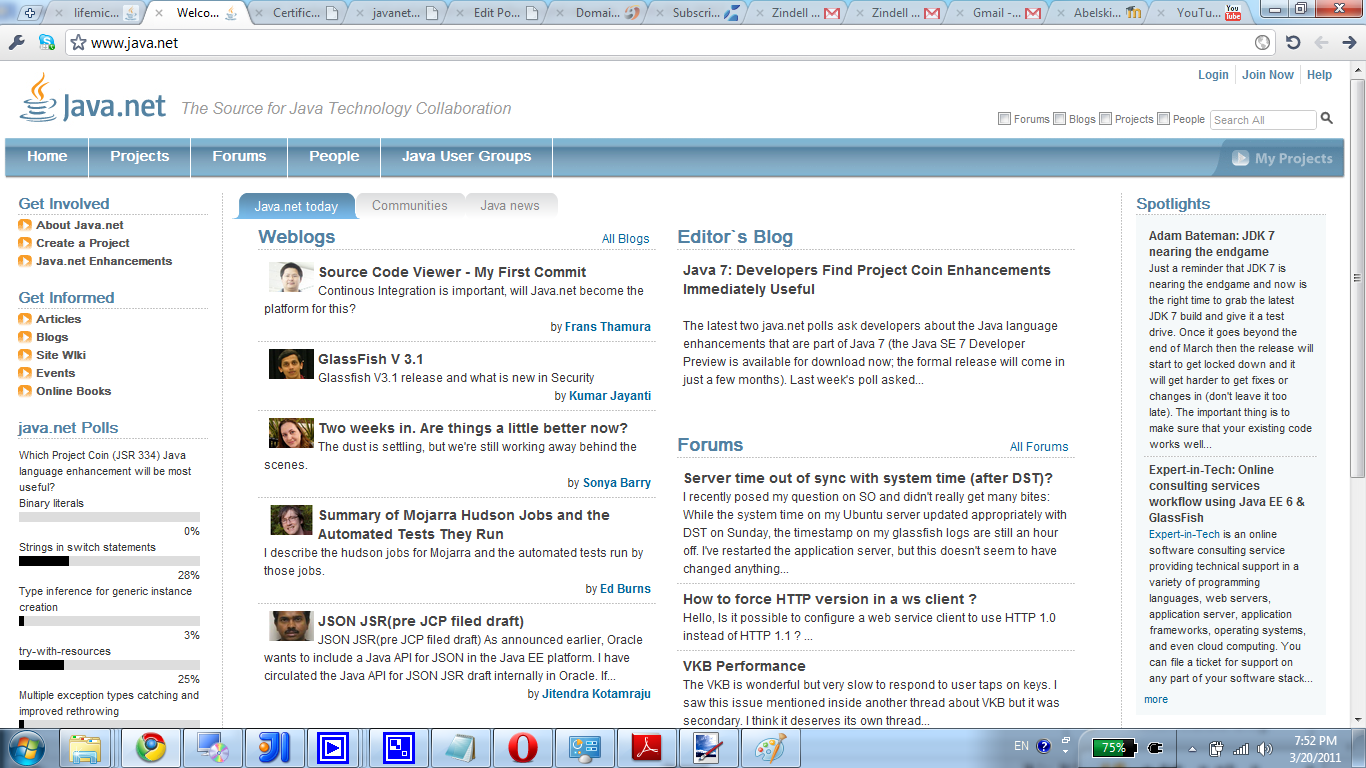Click inside the Search All field
Screen dimensions: 1366x768
(x=1263, y=120)
